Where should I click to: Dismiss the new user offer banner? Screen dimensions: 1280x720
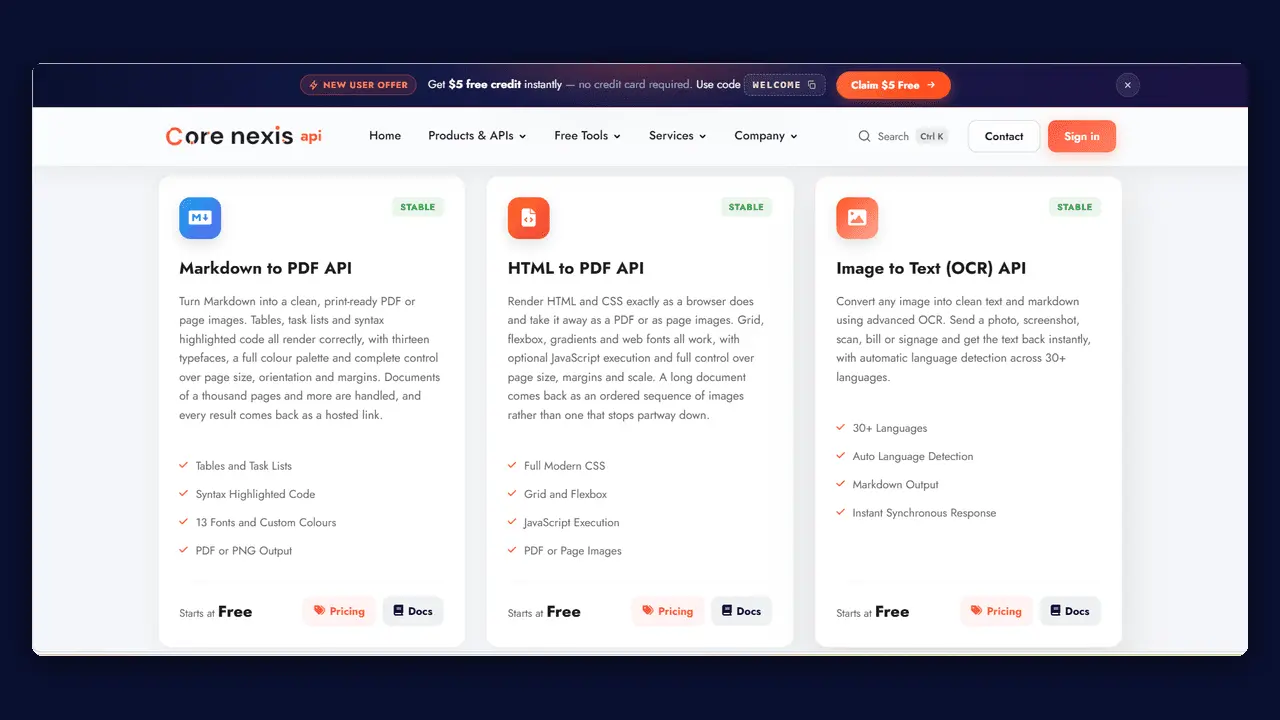(1127, 85)
